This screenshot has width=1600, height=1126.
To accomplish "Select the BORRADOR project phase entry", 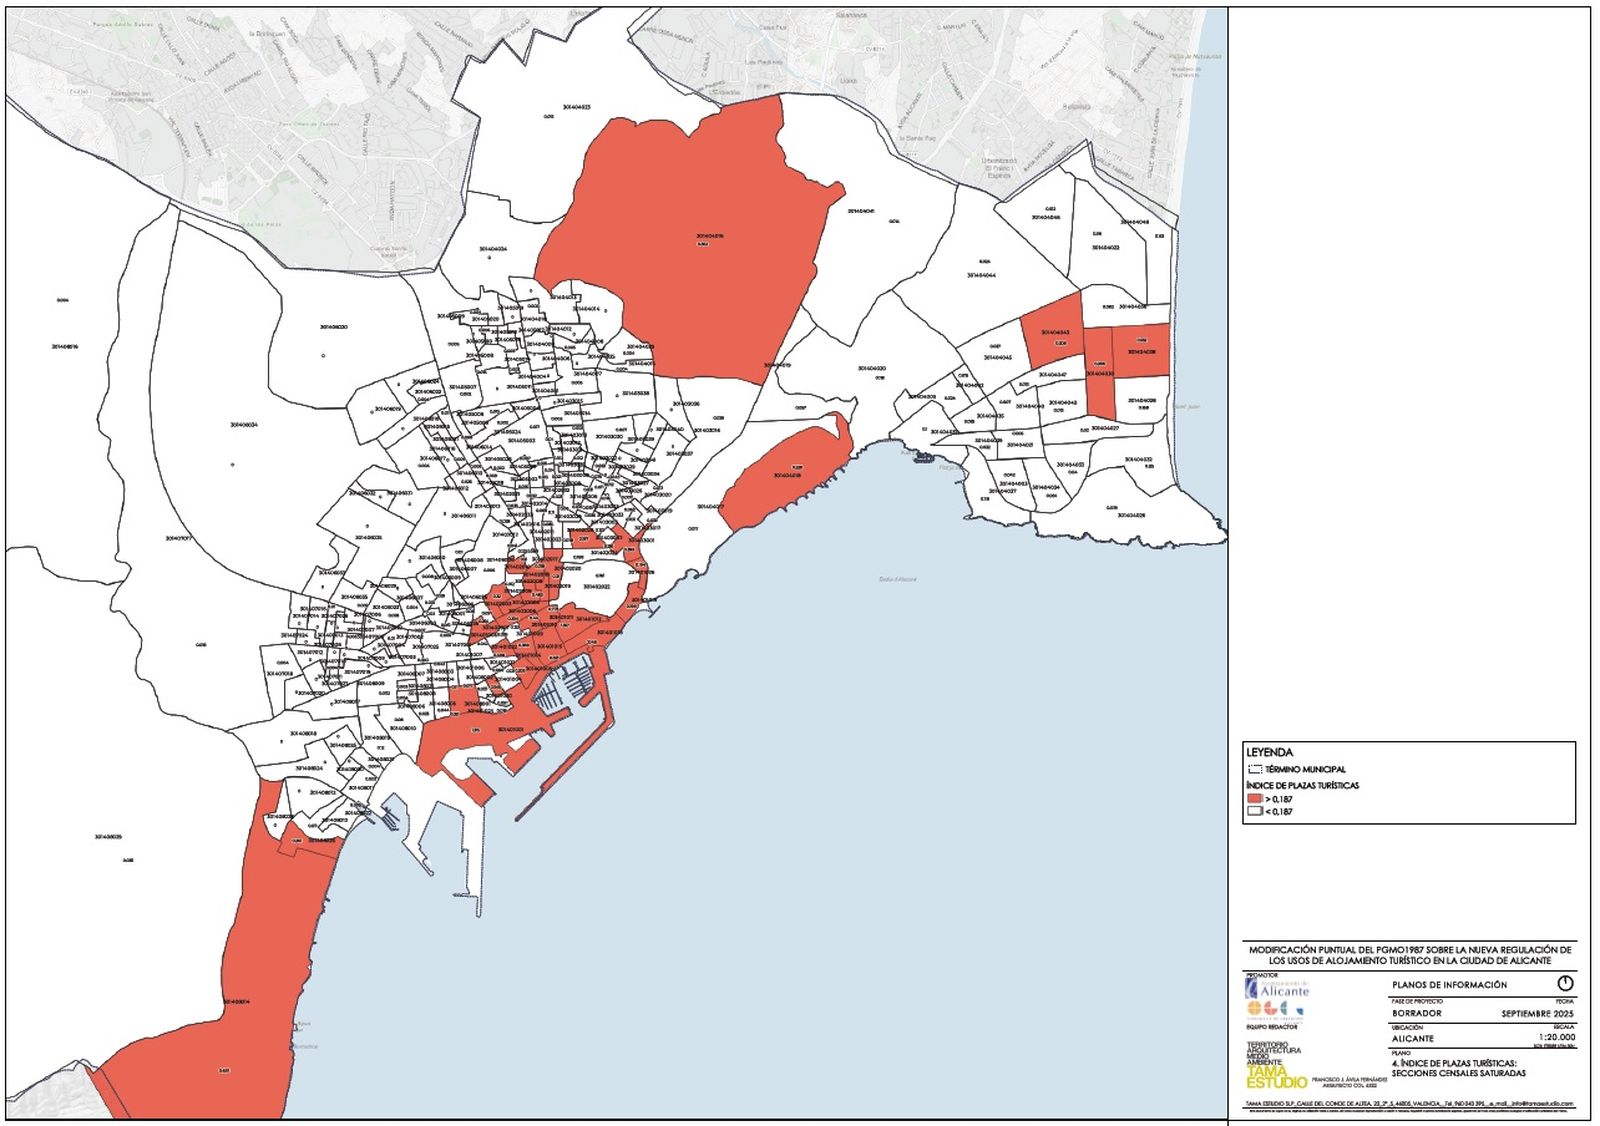I will point(1417,1013).
